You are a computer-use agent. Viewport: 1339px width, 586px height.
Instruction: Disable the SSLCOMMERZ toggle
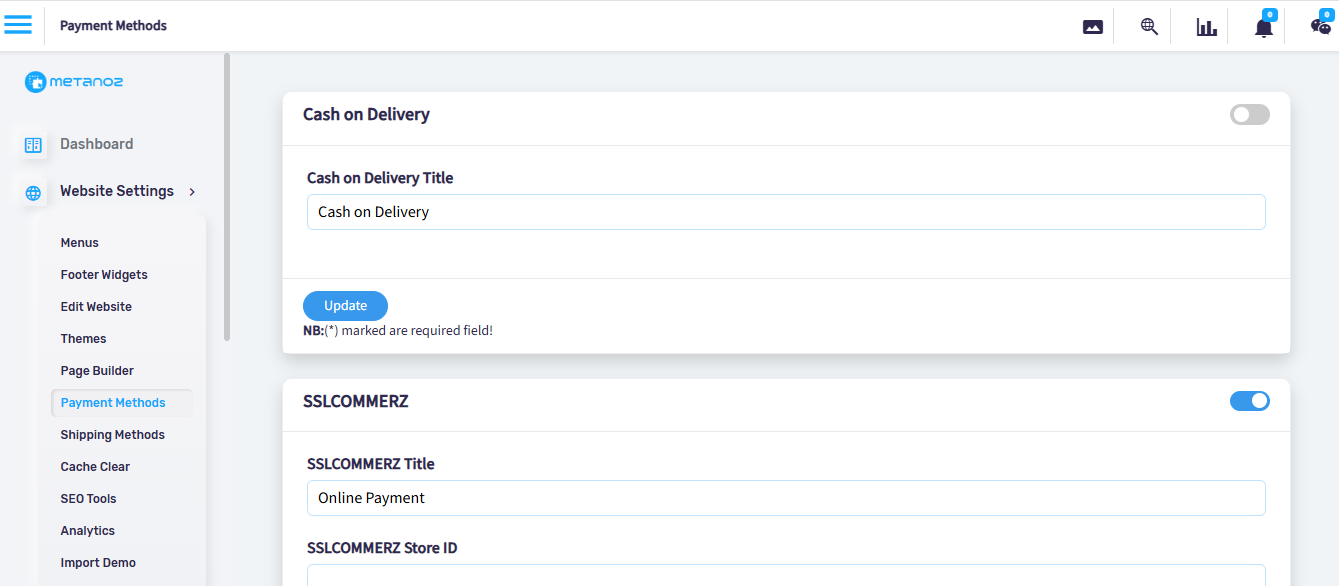point(1249,401)
